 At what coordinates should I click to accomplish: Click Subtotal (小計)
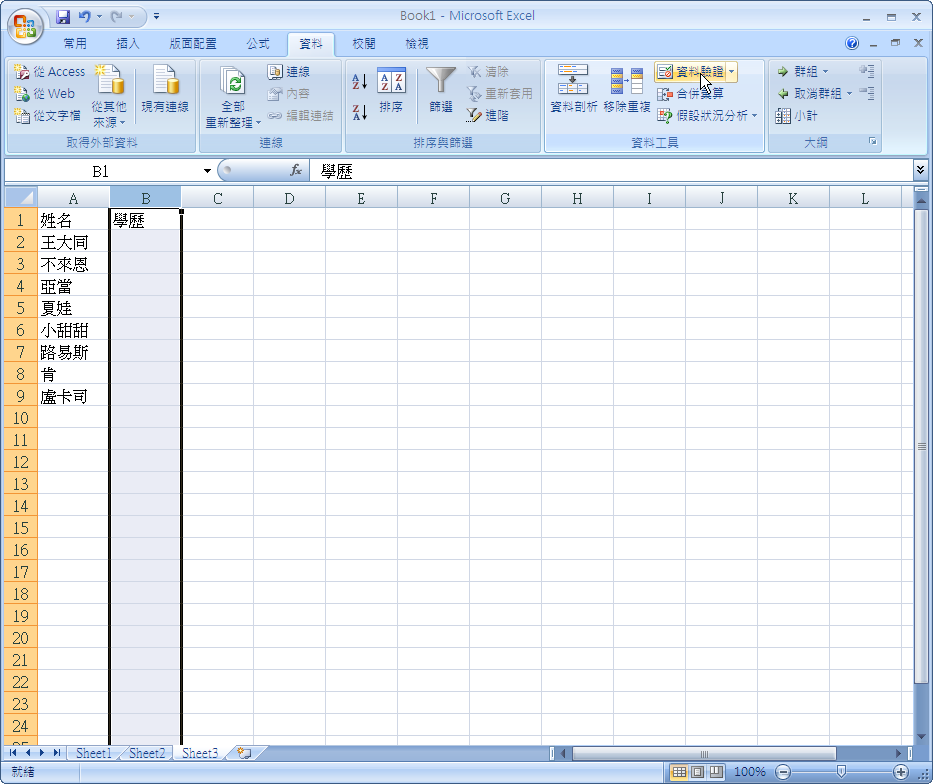(796, 115)
